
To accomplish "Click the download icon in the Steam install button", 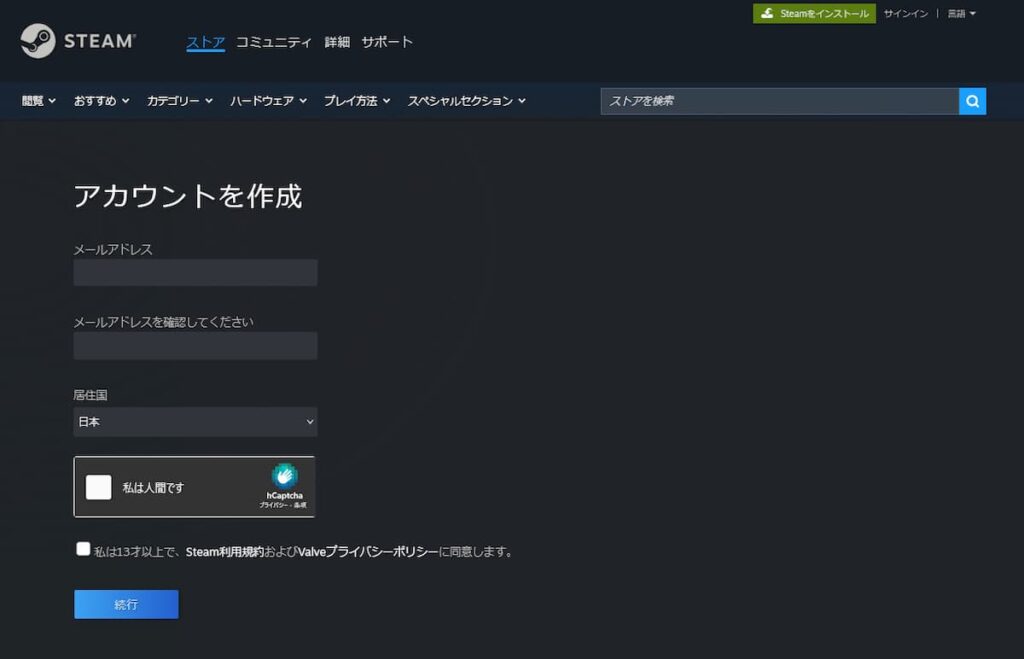I will [x=767, y=13].
